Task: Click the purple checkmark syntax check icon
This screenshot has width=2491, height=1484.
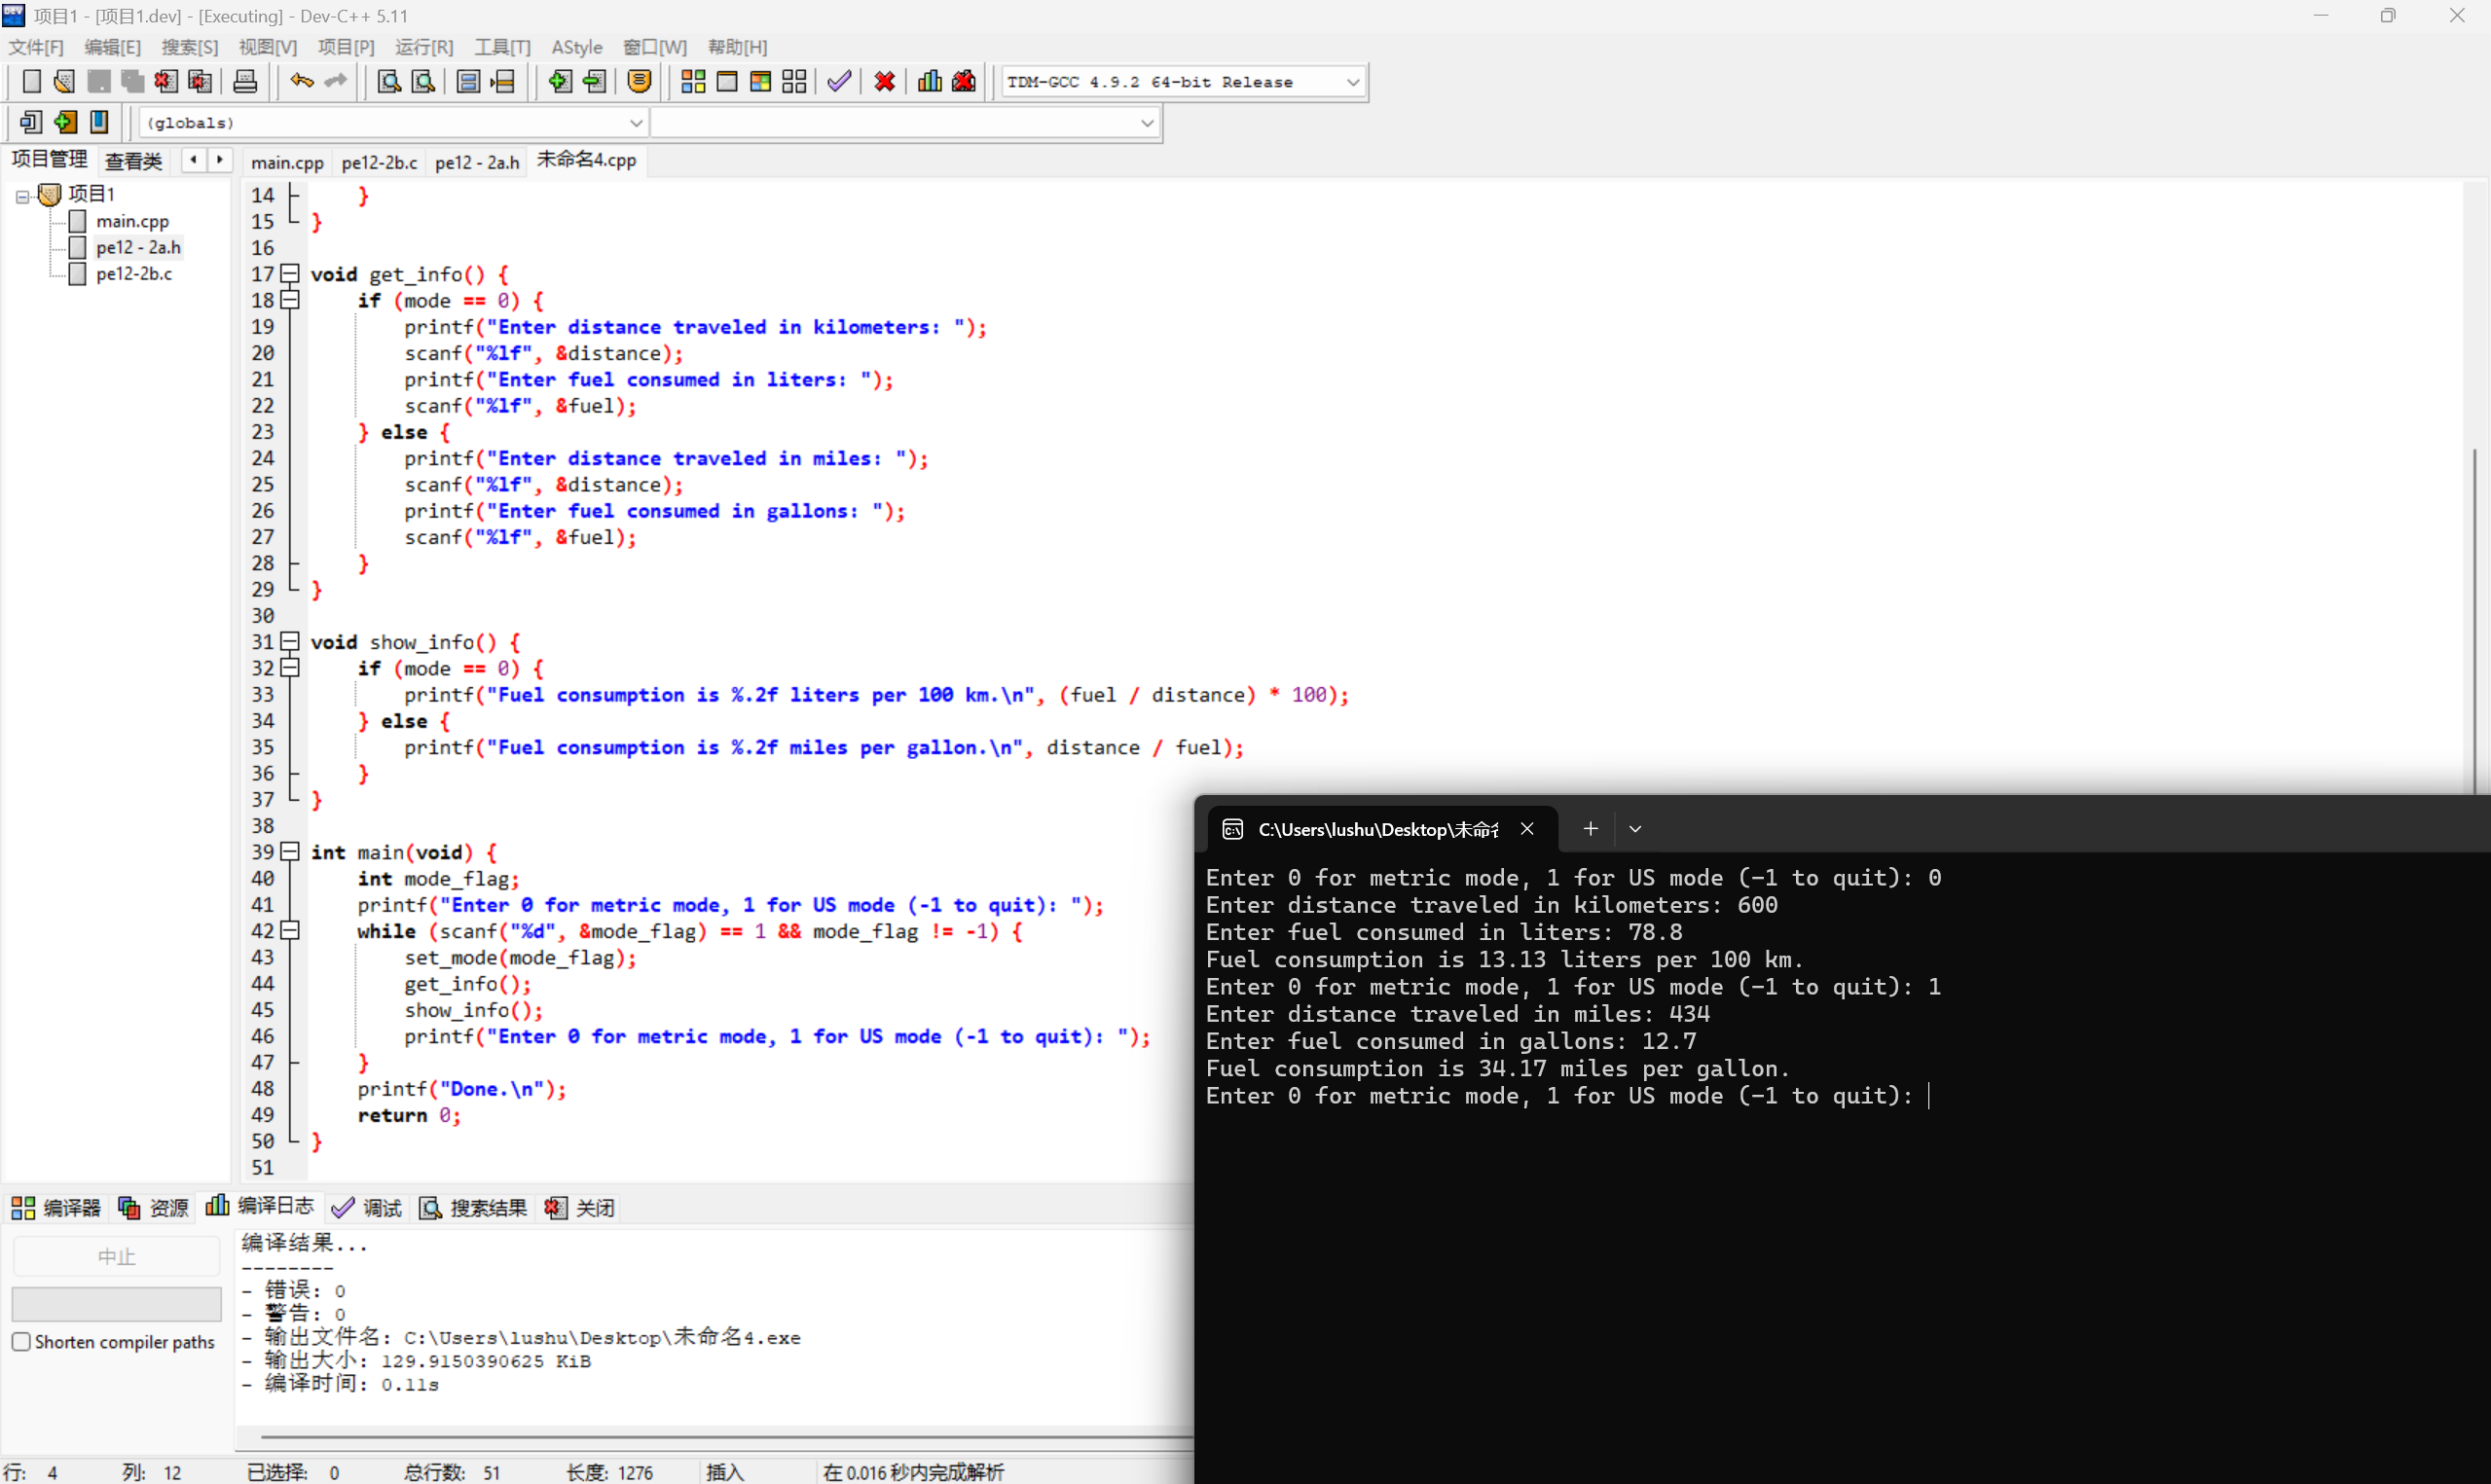Action: click(839, 82)
